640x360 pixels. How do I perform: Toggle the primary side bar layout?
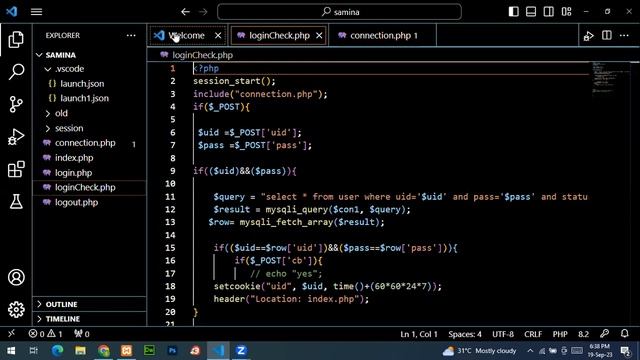[513, 11]
